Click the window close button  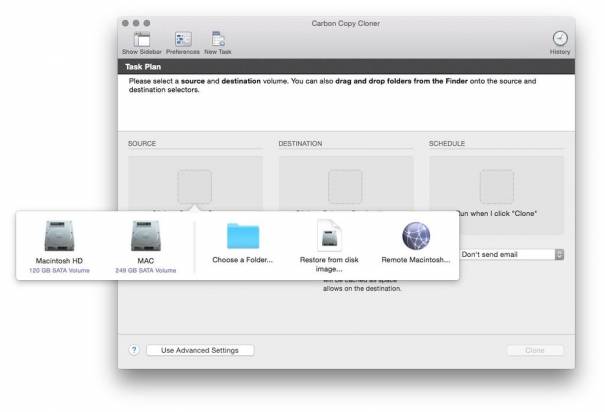point(125,23)
